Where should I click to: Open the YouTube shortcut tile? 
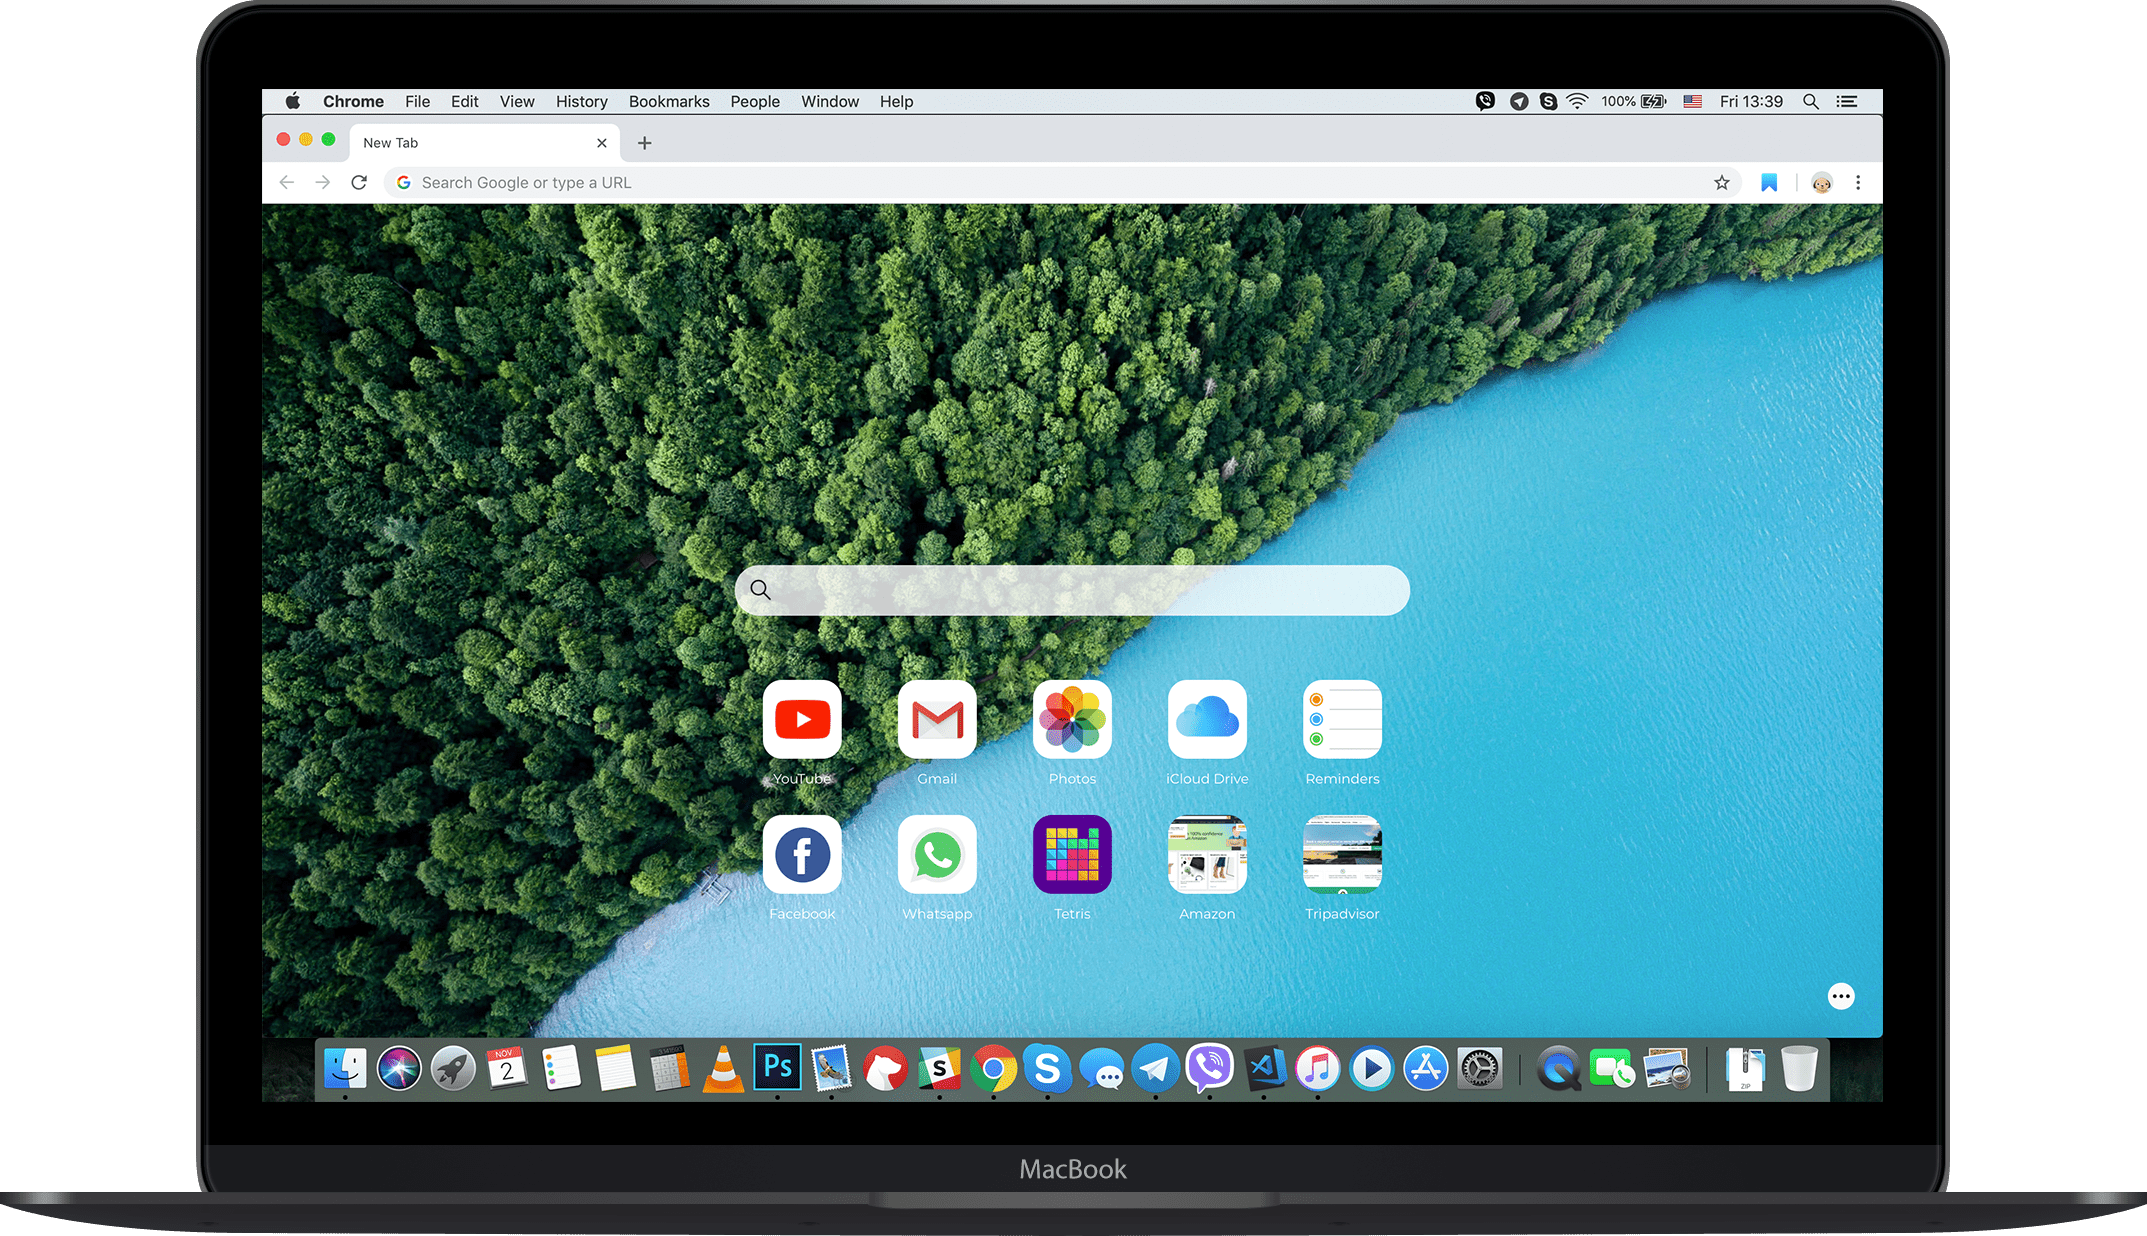point(802,719)
